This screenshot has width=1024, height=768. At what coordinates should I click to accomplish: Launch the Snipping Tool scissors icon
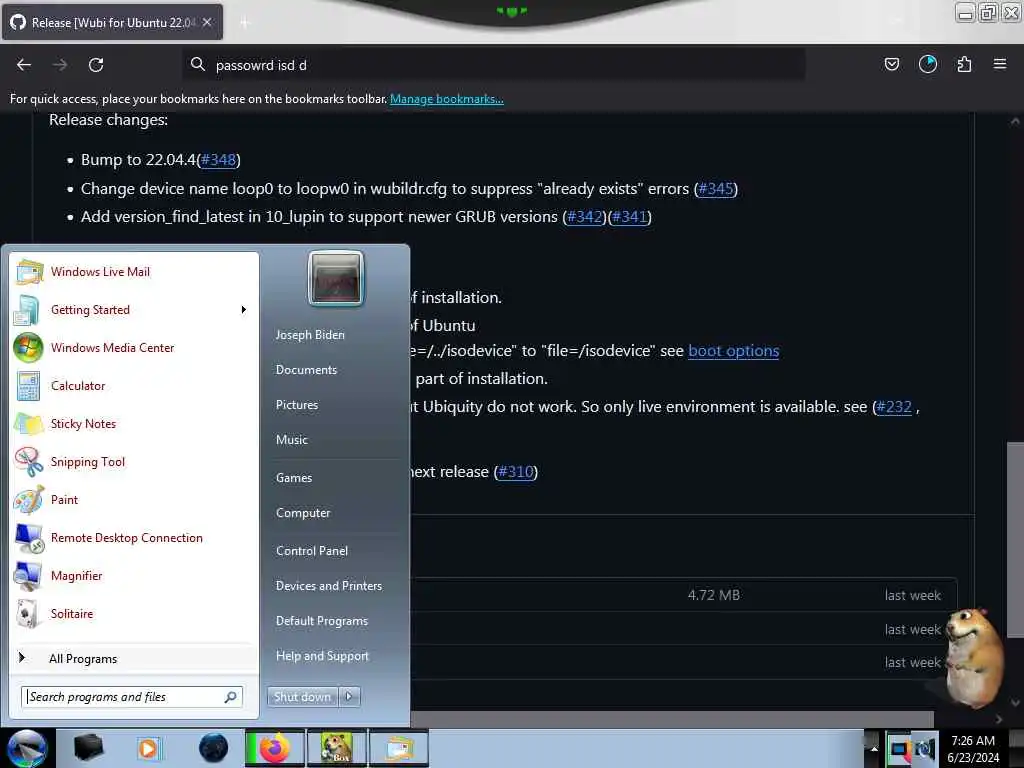tap(27, 461)
